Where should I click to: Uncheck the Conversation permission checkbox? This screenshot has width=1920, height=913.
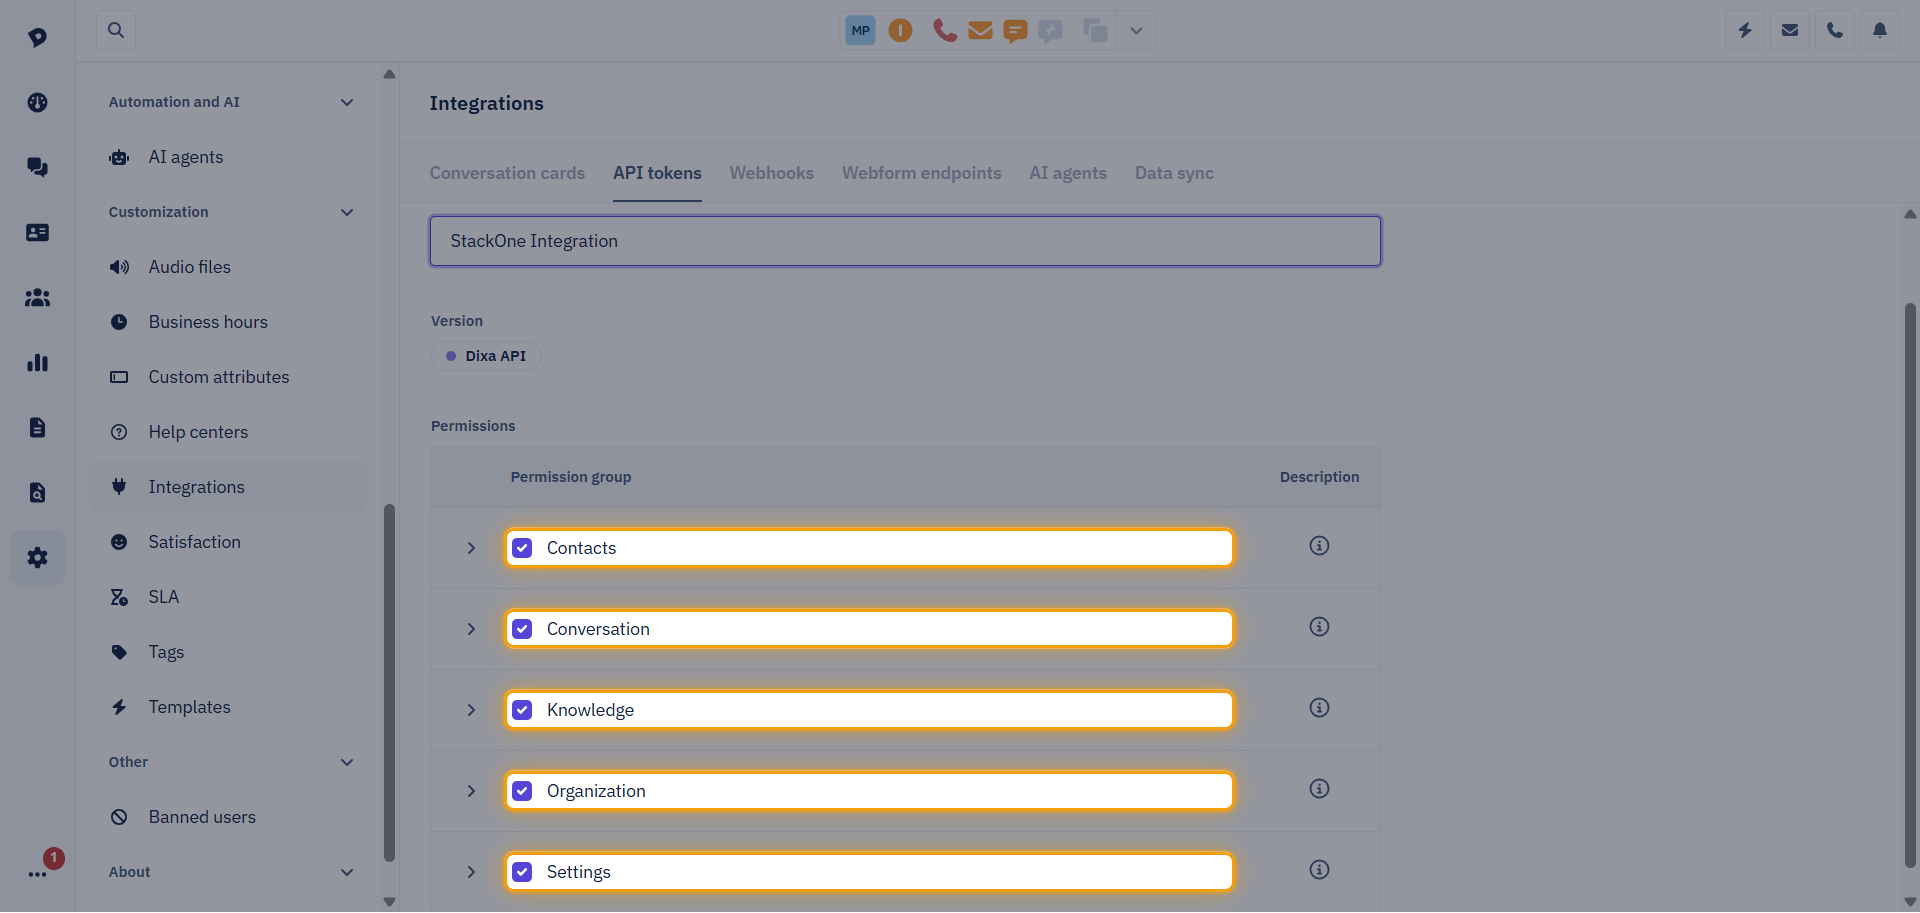(x=522, y=629)
